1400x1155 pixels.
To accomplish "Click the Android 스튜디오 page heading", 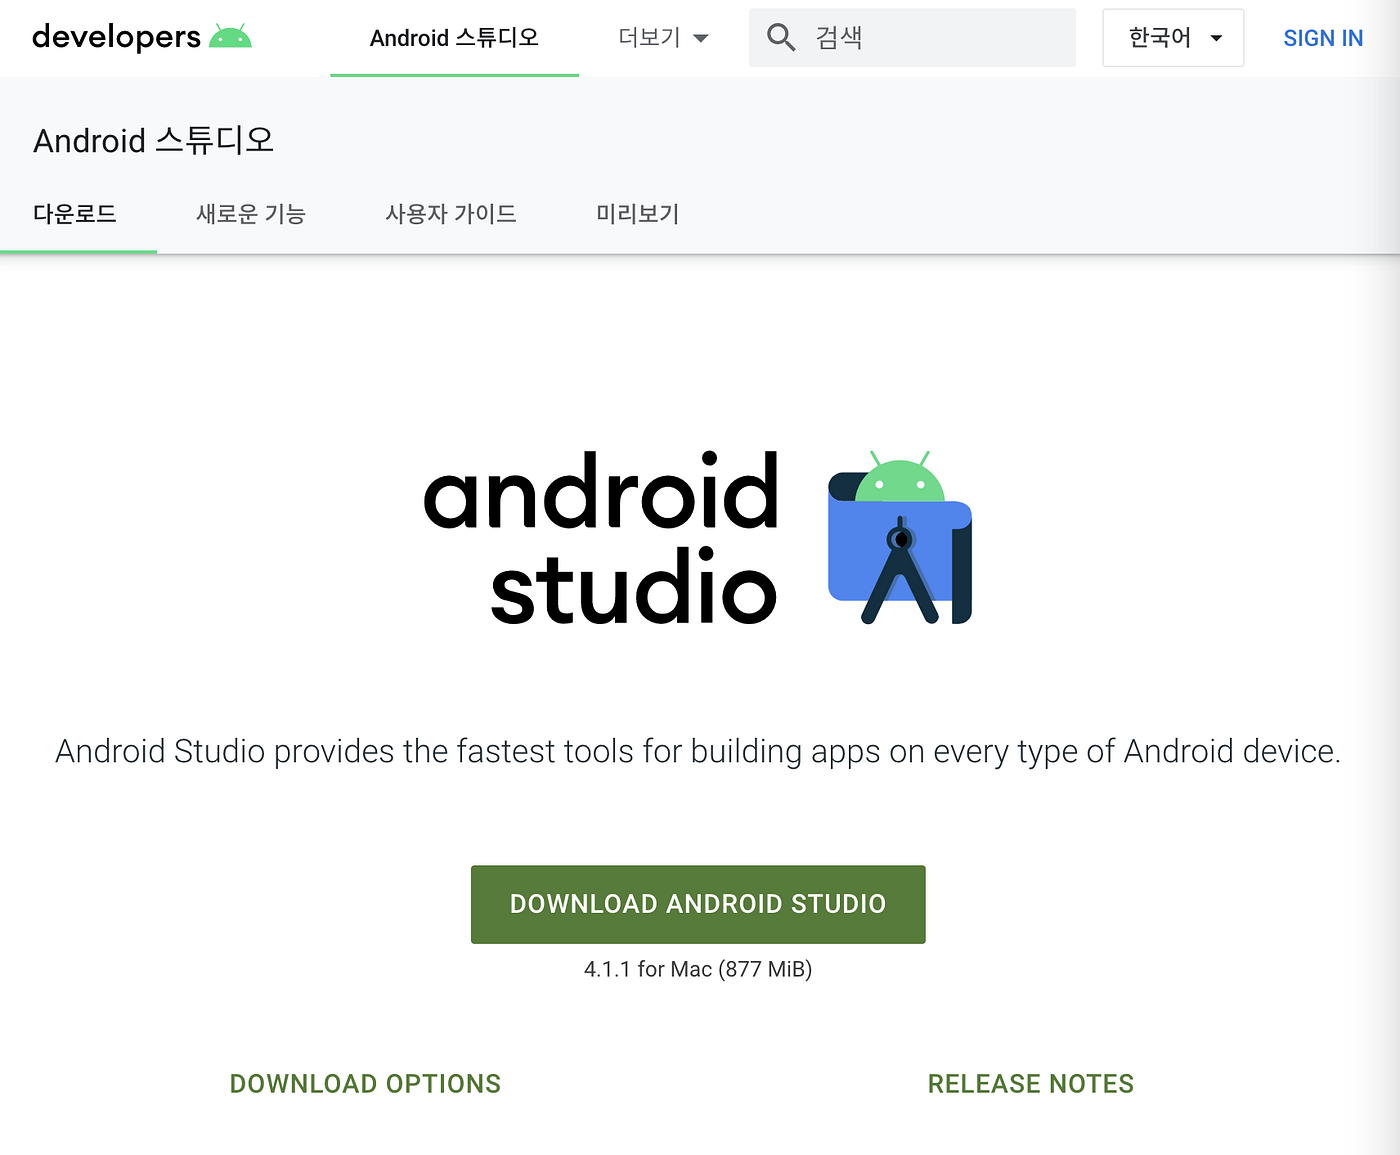I will tap(154, 140).
